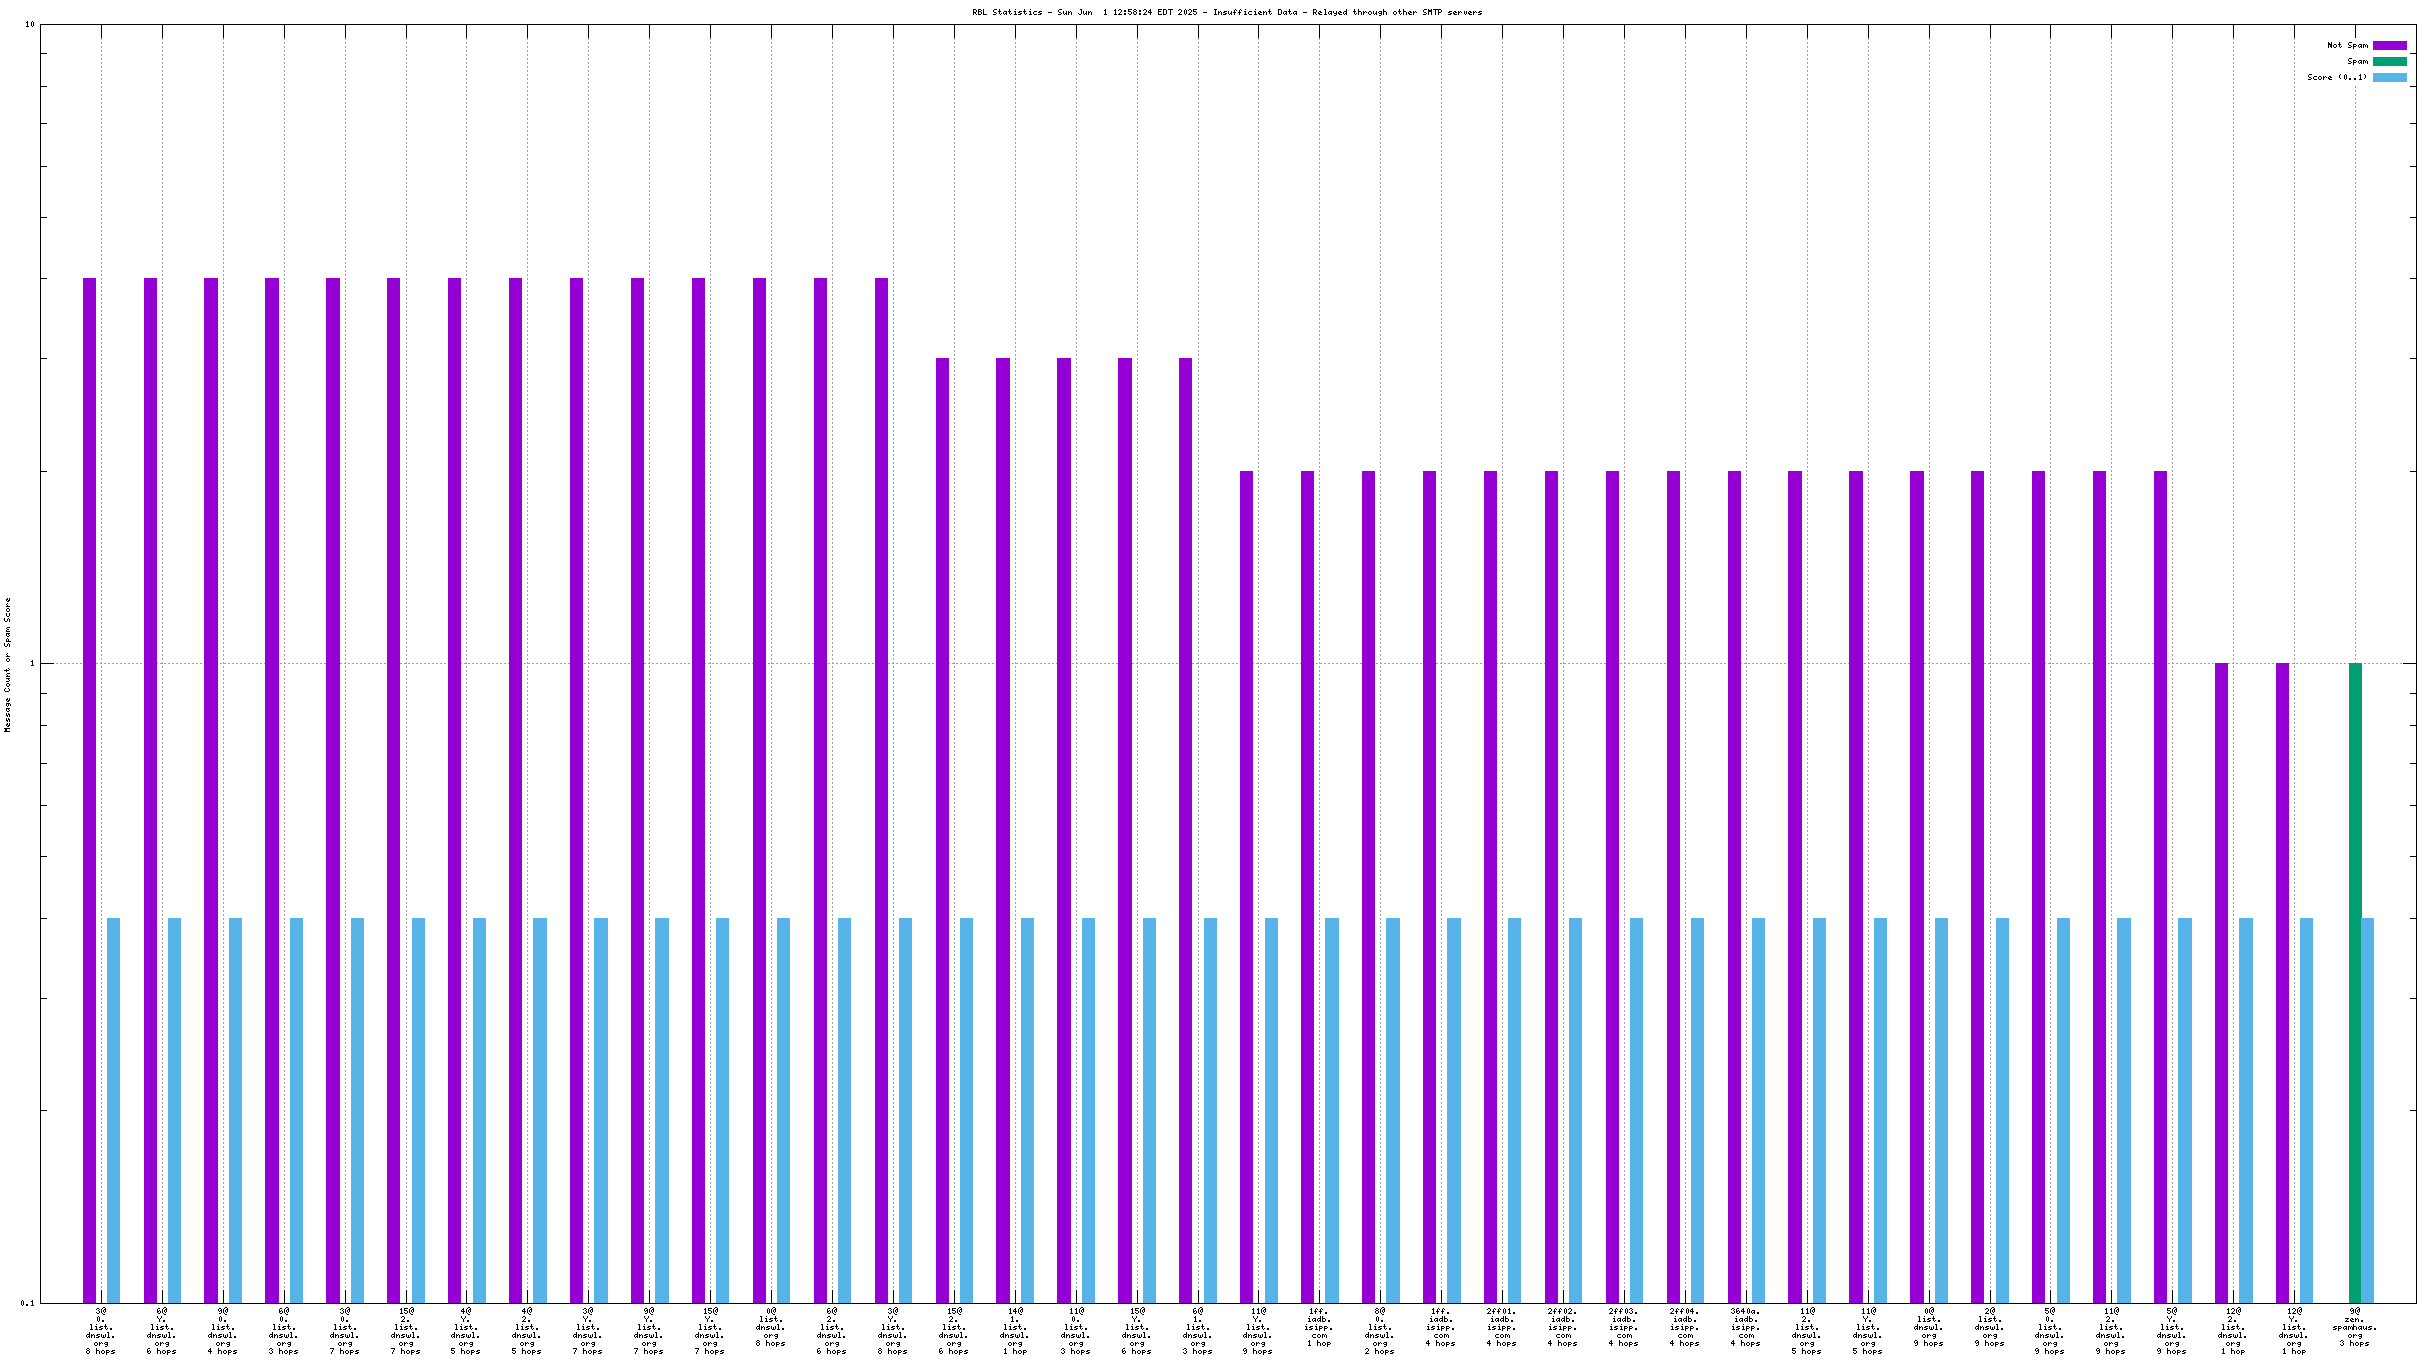Click the 0@ list.dnswl.org 8 hops label

[x=771, y=1329]
